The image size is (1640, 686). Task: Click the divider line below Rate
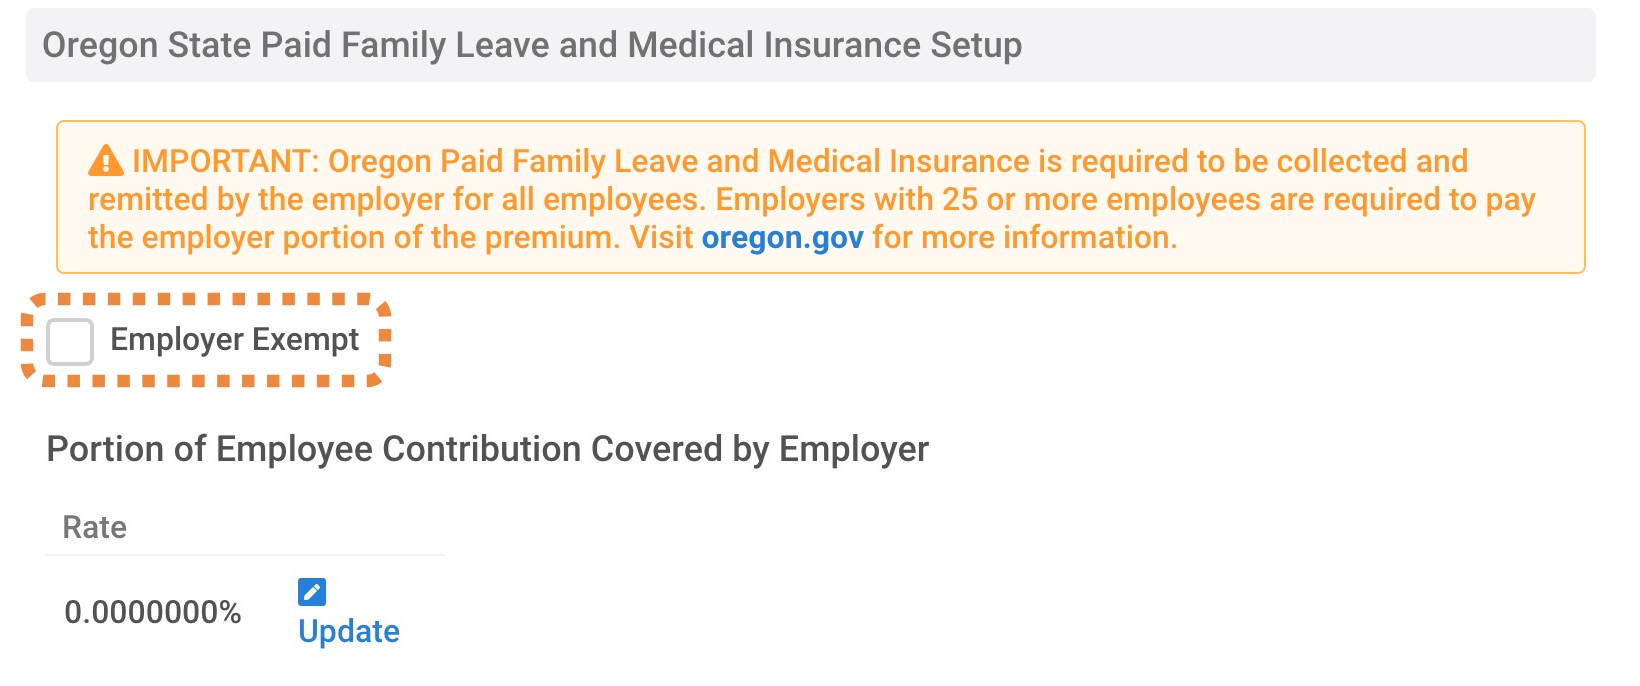[246, 555]
